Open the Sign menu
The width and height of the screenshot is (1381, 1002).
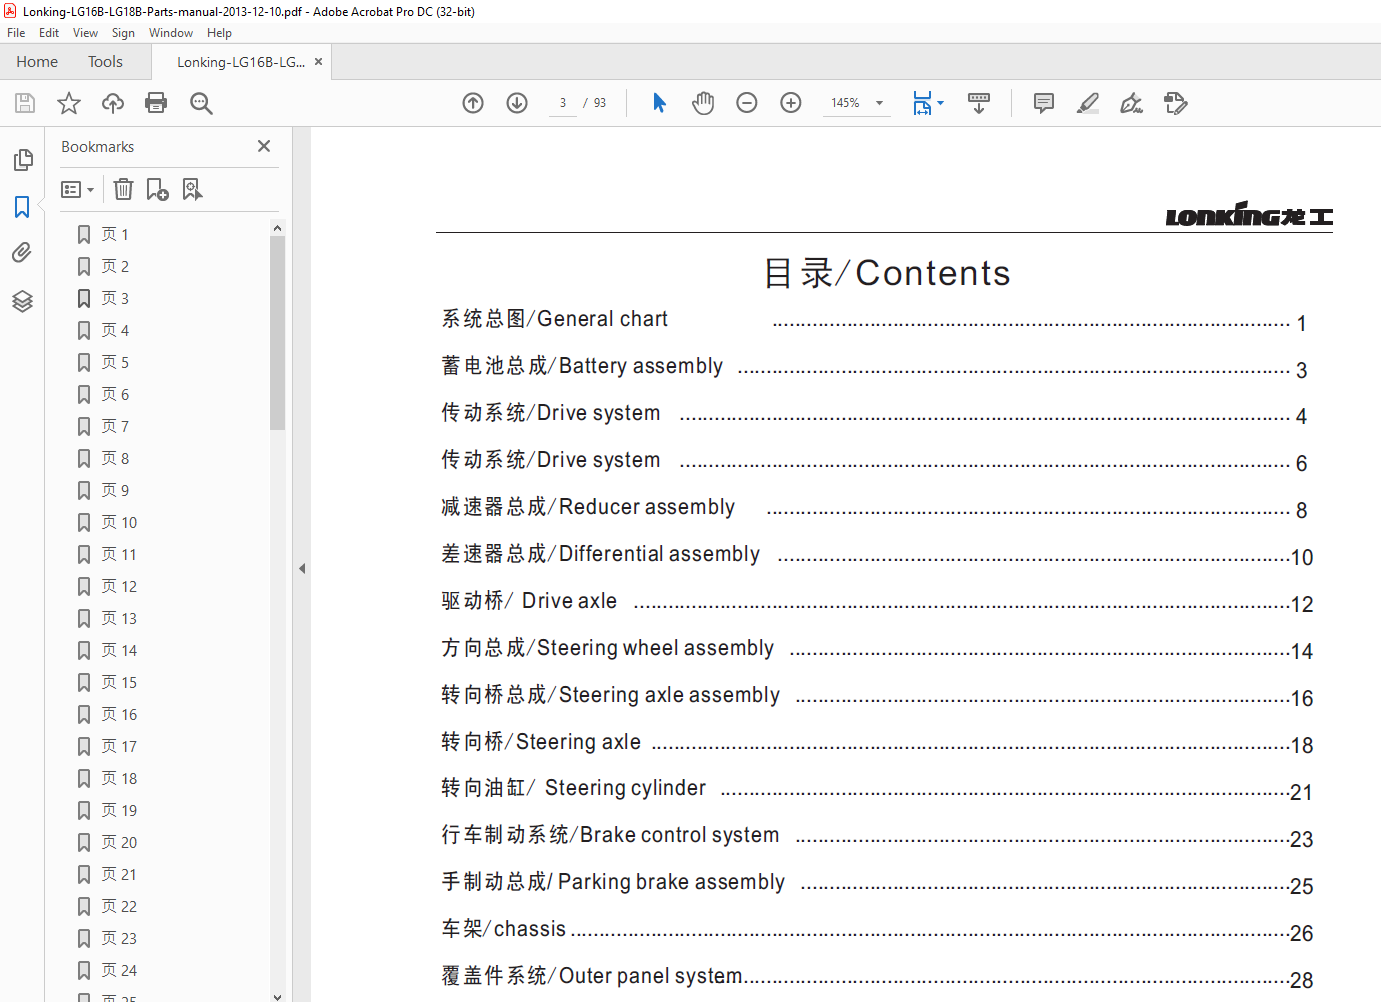123,33
